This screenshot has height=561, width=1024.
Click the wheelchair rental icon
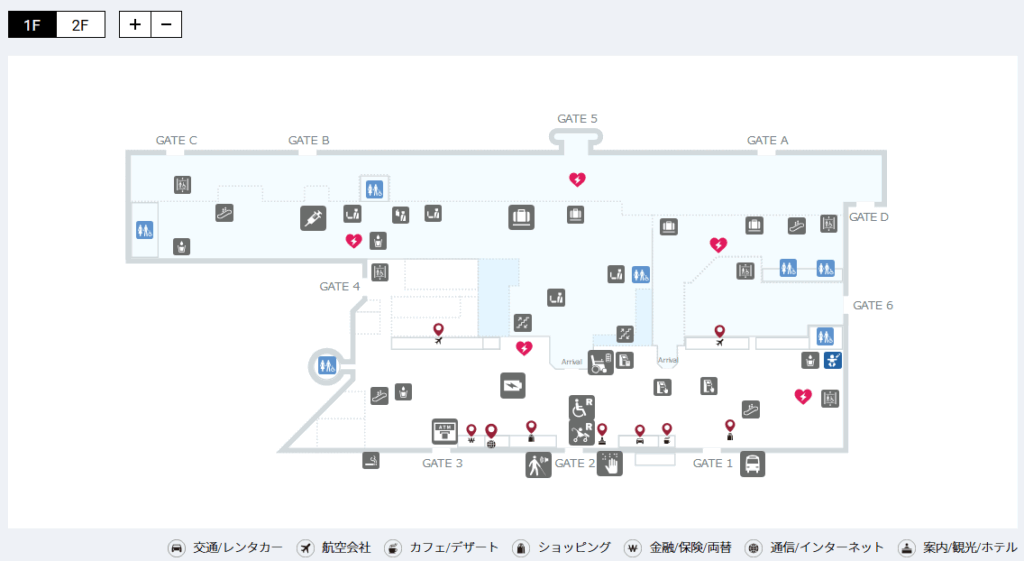[x=581, y=407]
